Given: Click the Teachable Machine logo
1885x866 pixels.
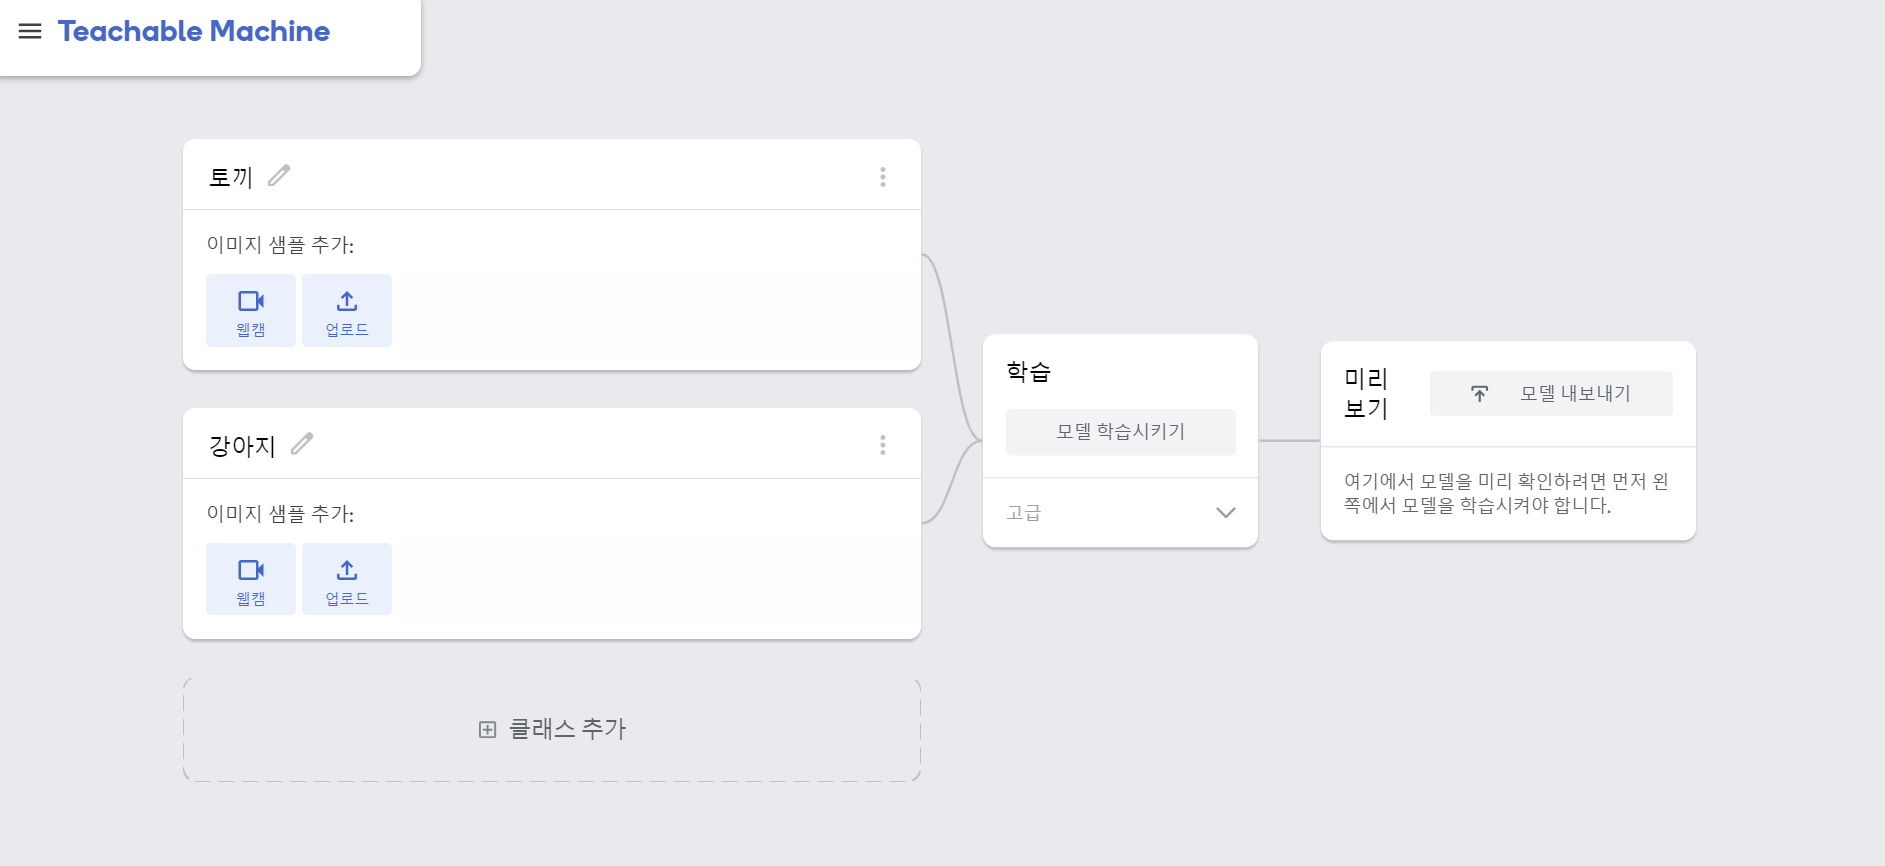Looking at the screenshot, I should pos(194,31).
